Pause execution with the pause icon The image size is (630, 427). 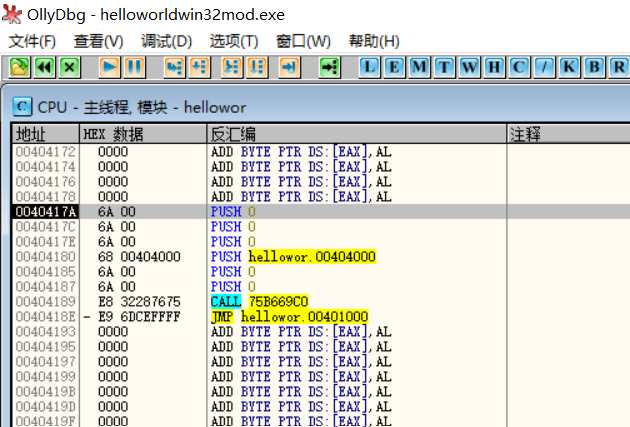135,67
